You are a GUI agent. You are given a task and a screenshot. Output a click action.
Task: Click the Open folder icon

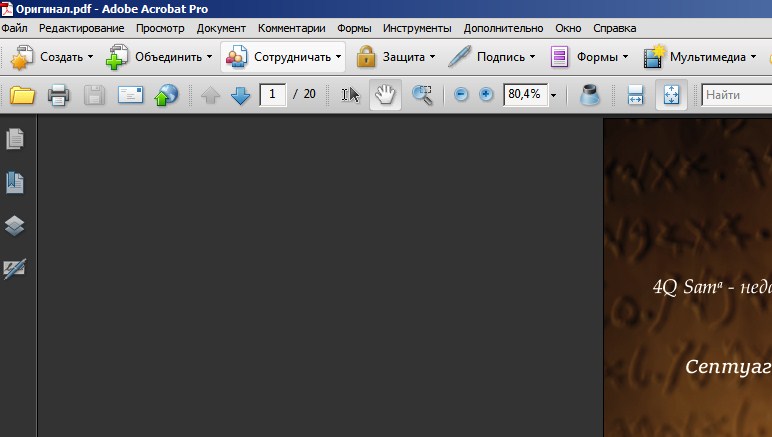pyautogui.click(x=22, y=95)
